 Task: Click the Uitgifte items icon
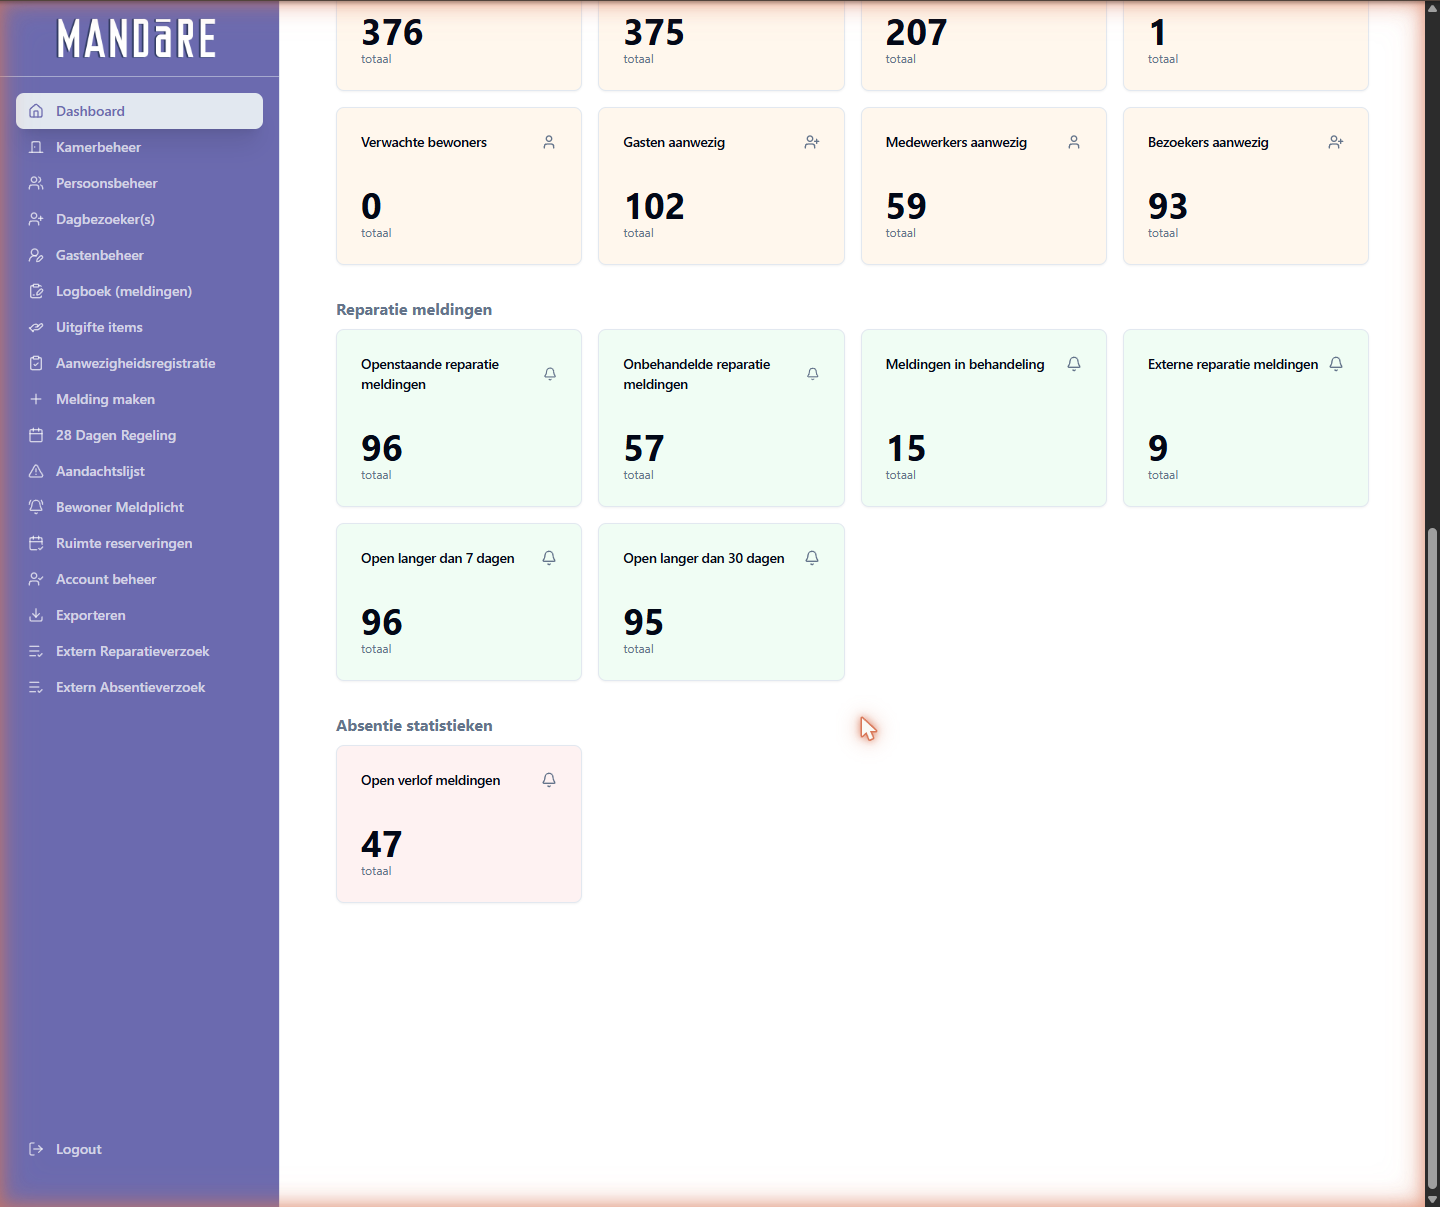click(36, 327)
